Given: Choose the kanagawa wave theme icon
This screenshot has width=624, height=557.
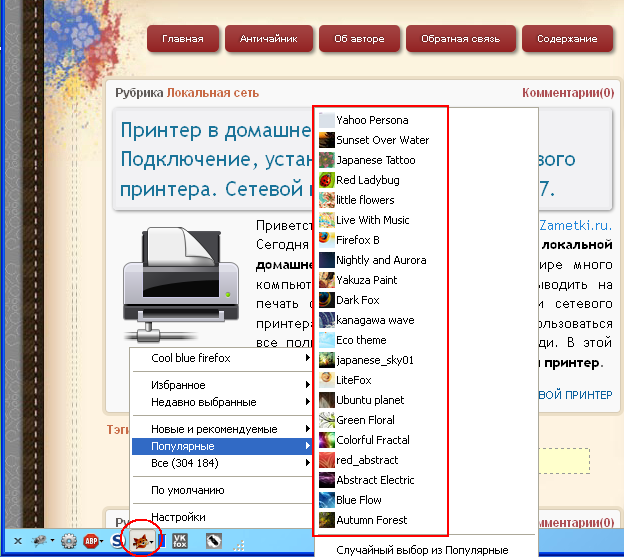Looking at the screenshot, I should pos(326,320).
